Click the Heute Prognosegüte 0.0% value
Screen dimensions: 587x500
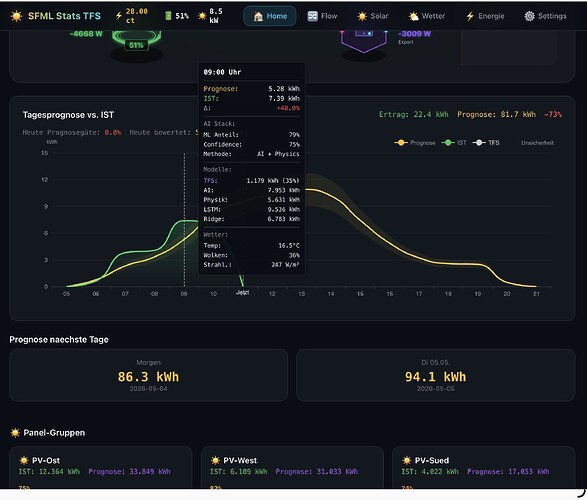(x=113, y=132)
